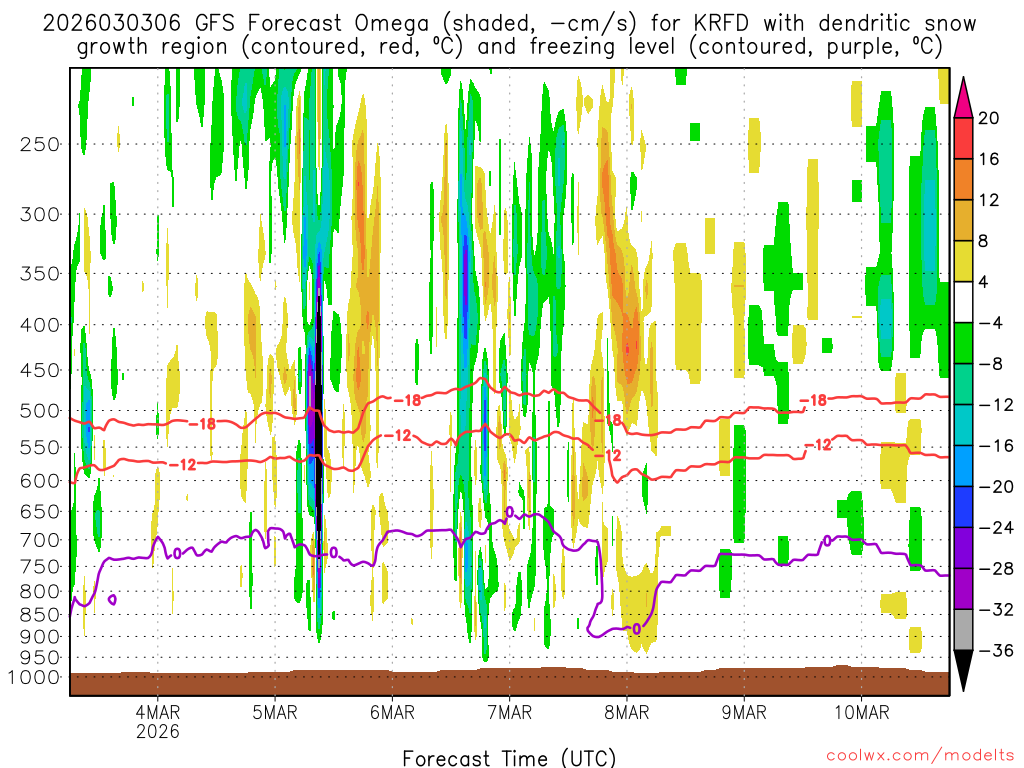Select the 600 pressure level label
1024x768 pixels.
click(40, 481)
